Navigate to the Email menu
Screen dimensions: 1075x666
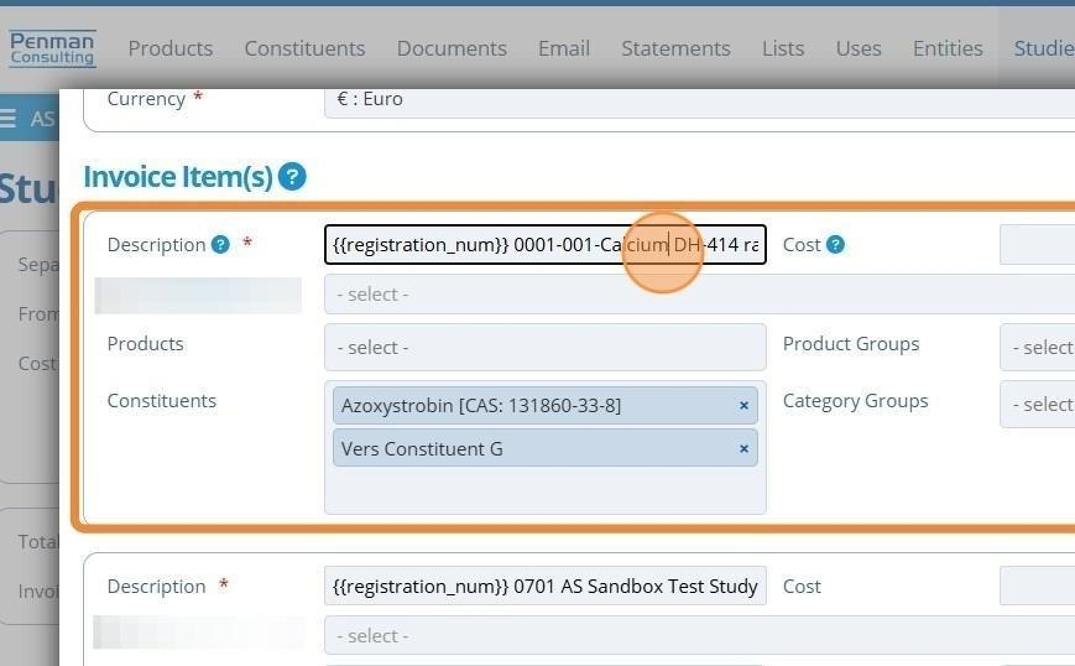click(564, 48)
